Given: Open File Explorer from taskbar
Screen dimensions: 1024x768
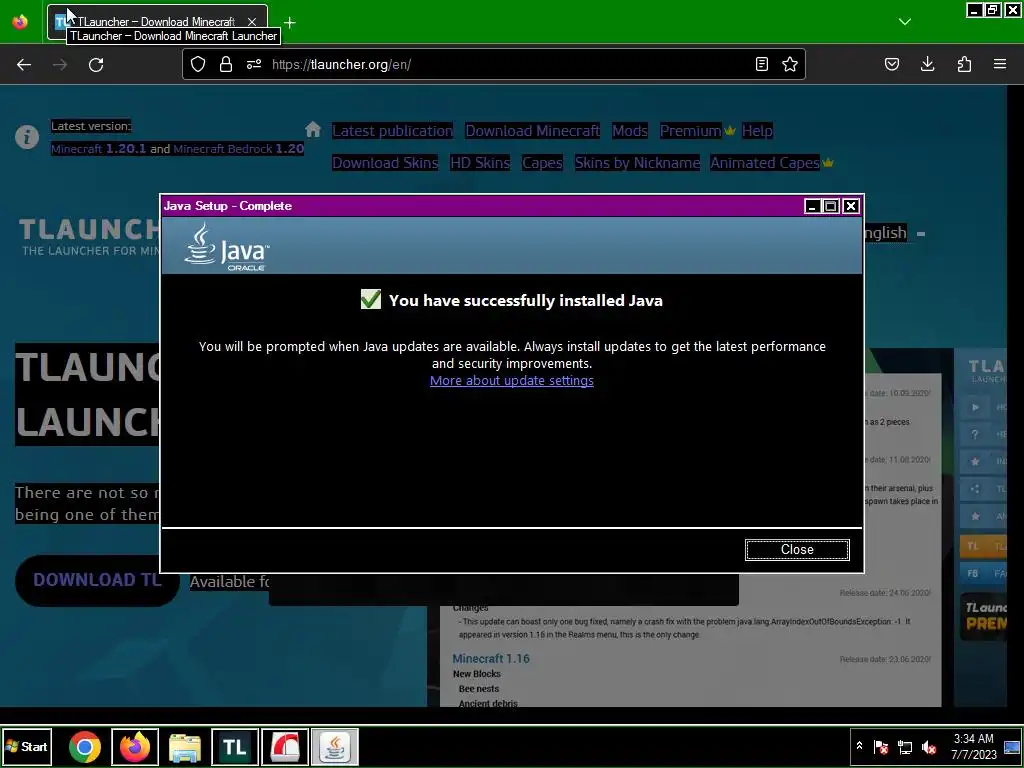Looking at the screenshot, I should 185,747.
